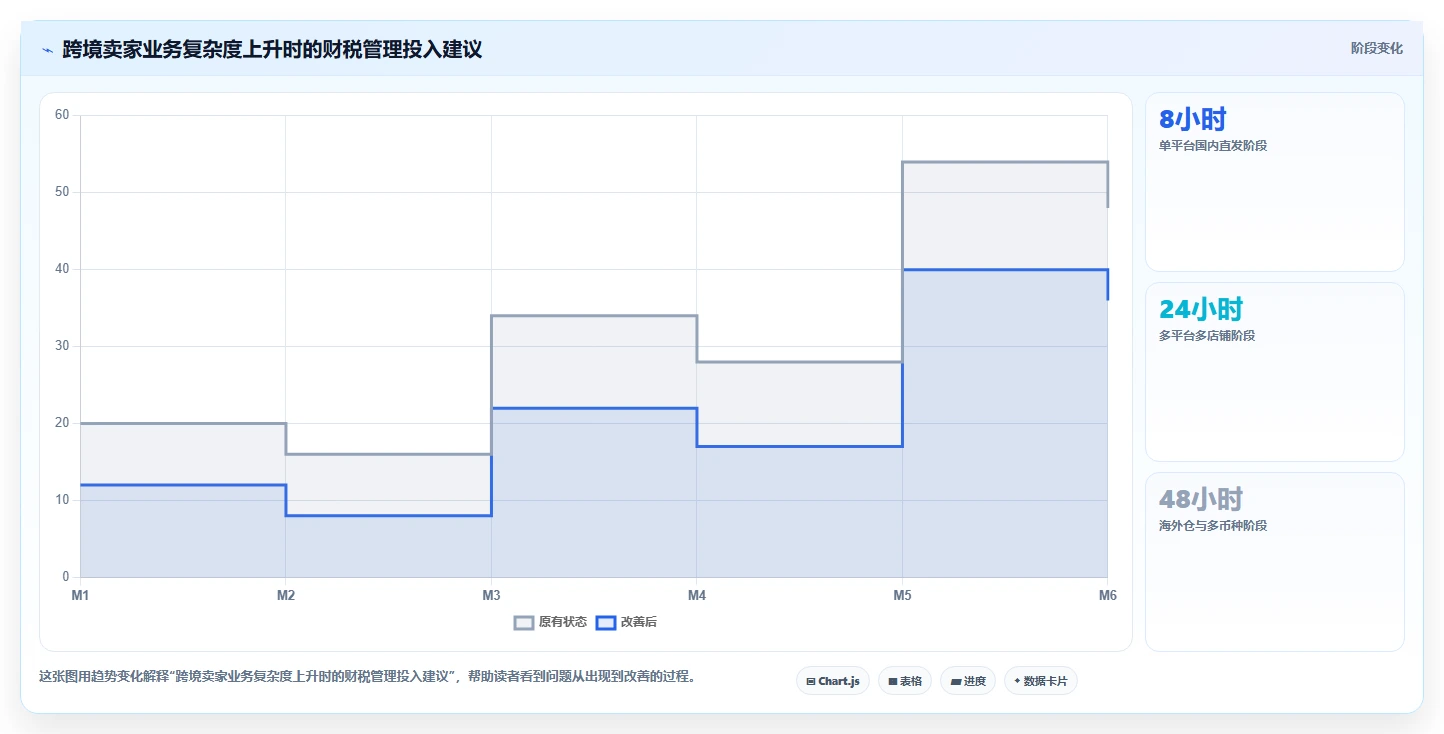This screenshot has height=734, width=1444.
Task: Click the lightning icon beside the title
Action: (x=47, y=49)
